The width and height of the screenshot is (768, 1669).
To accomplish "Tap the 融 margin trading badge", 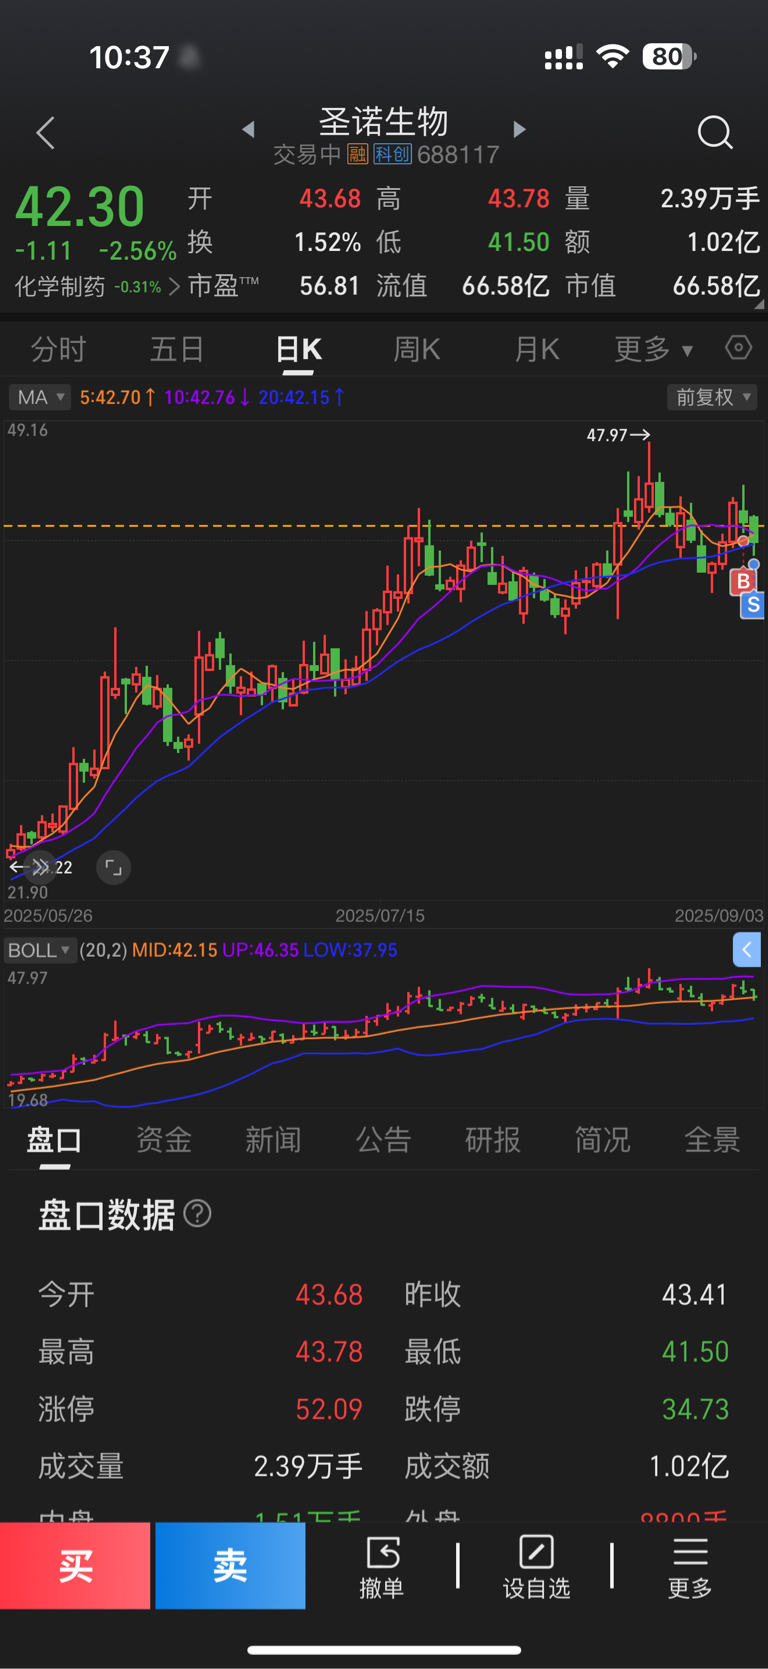I will point(358,154).
